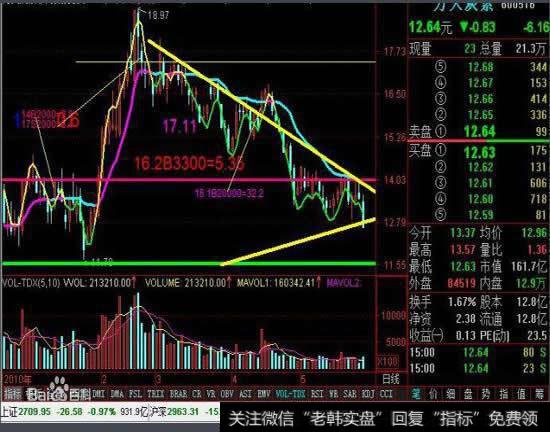550x432 pixels.
Task: Open the 指标 indicator tab
Action: coord(13,394)
